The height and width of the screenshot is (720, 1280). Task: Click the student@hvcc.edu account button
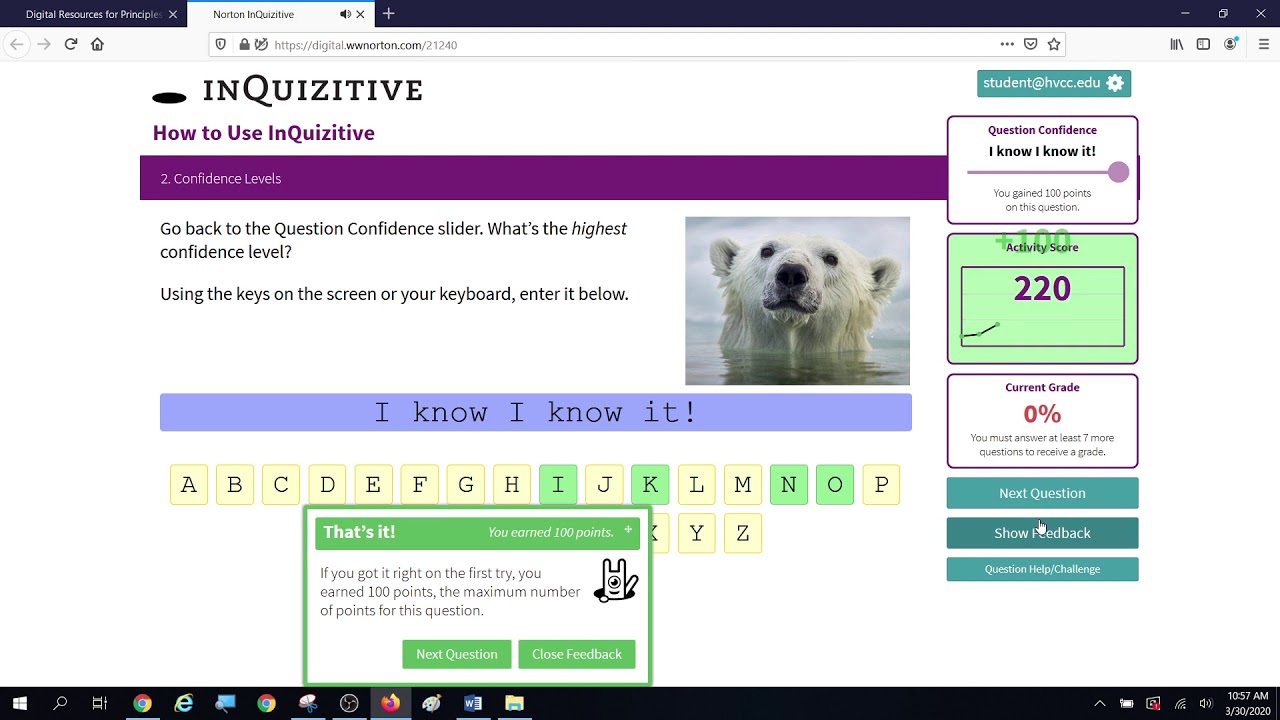(x=1054, y=83)
